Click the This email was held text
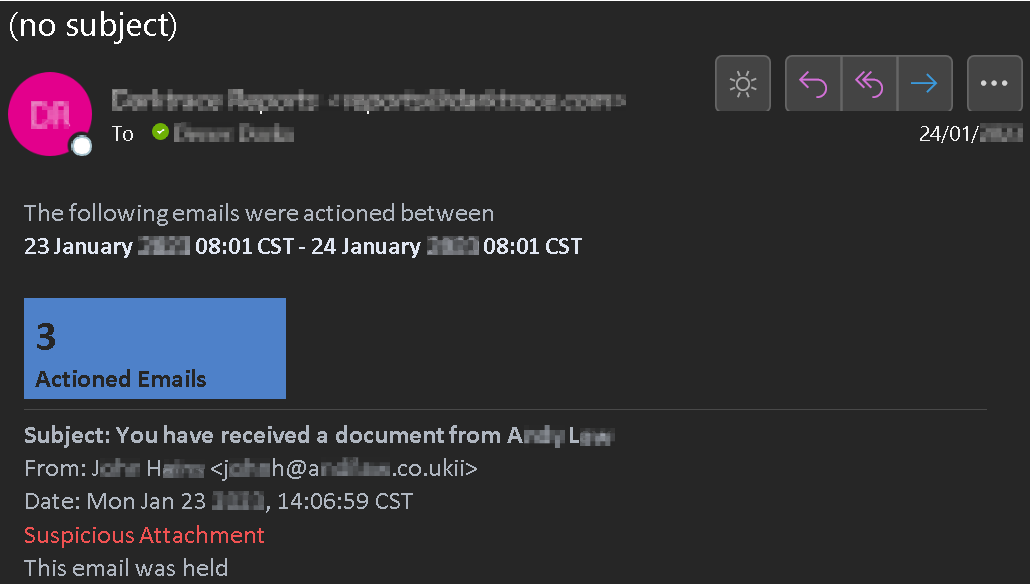The height and width of the screenshot is (584, 1030). point(126,568)
